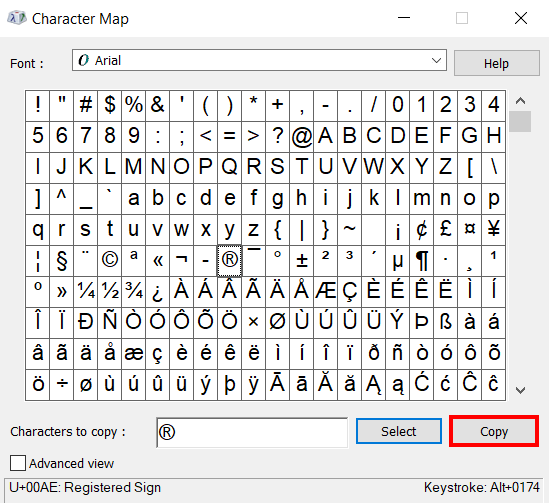Click the U+00AE: Registered Sign status text

coord(85,488)
